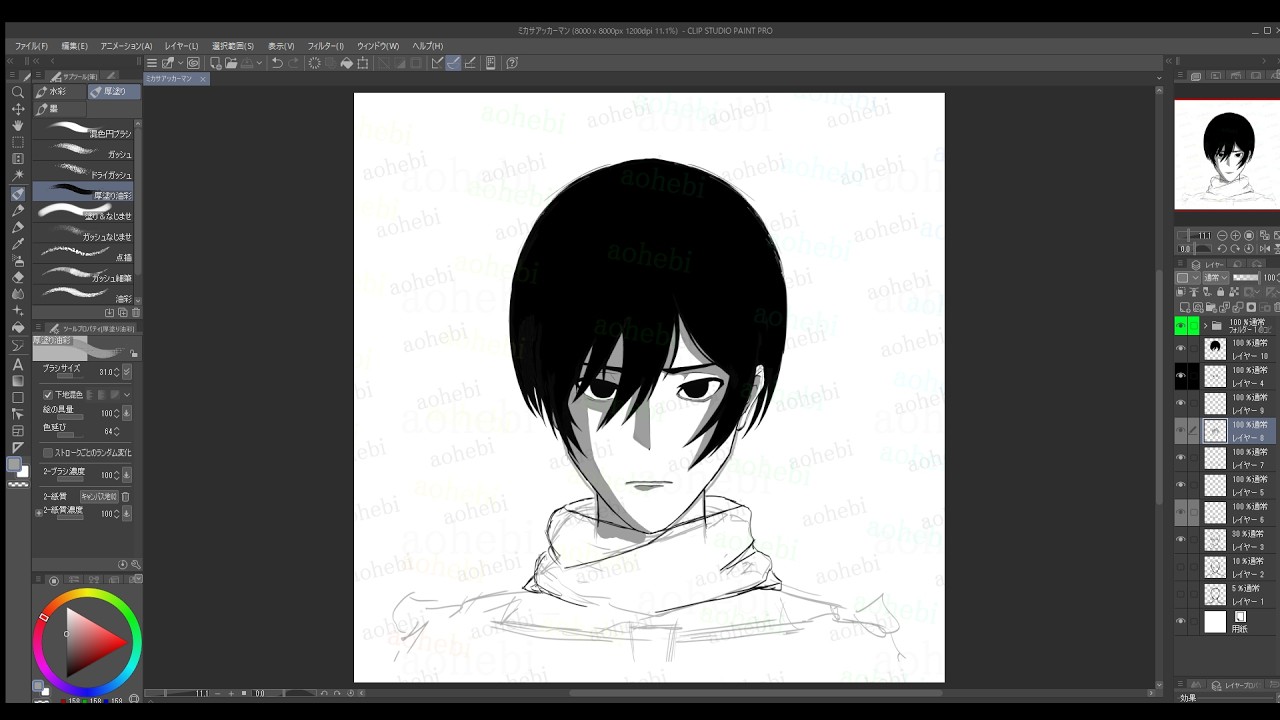This screenshot has height=720, width=1280.
Task: Open 2-ブラシ濃度 dynamics settings button
Action: point(126,475)
